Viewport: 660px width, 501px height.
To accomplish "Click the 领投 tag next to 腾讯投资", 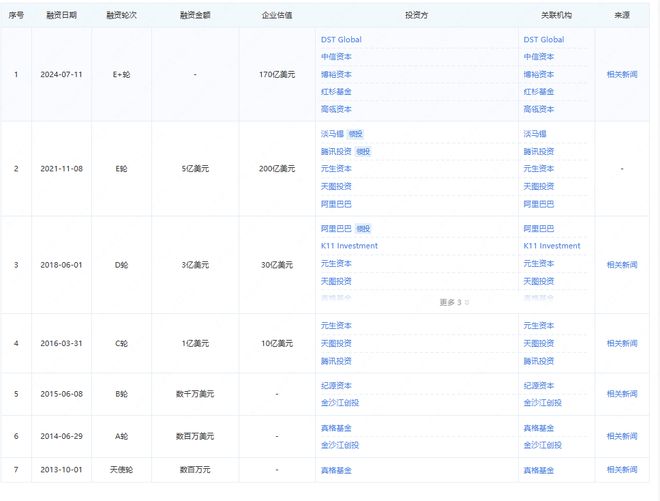I will (x=363, y=152).
